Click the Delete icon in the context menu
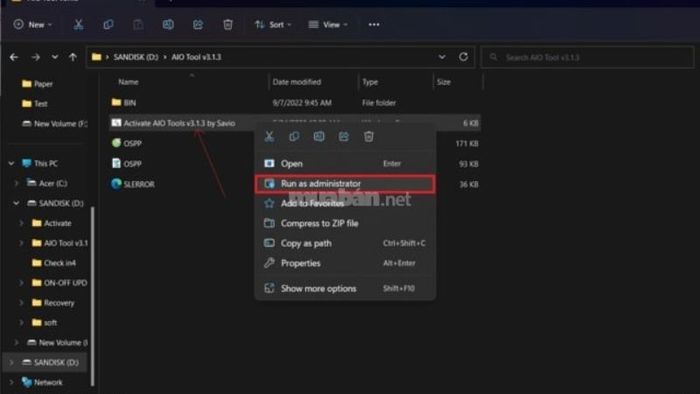 368,137
